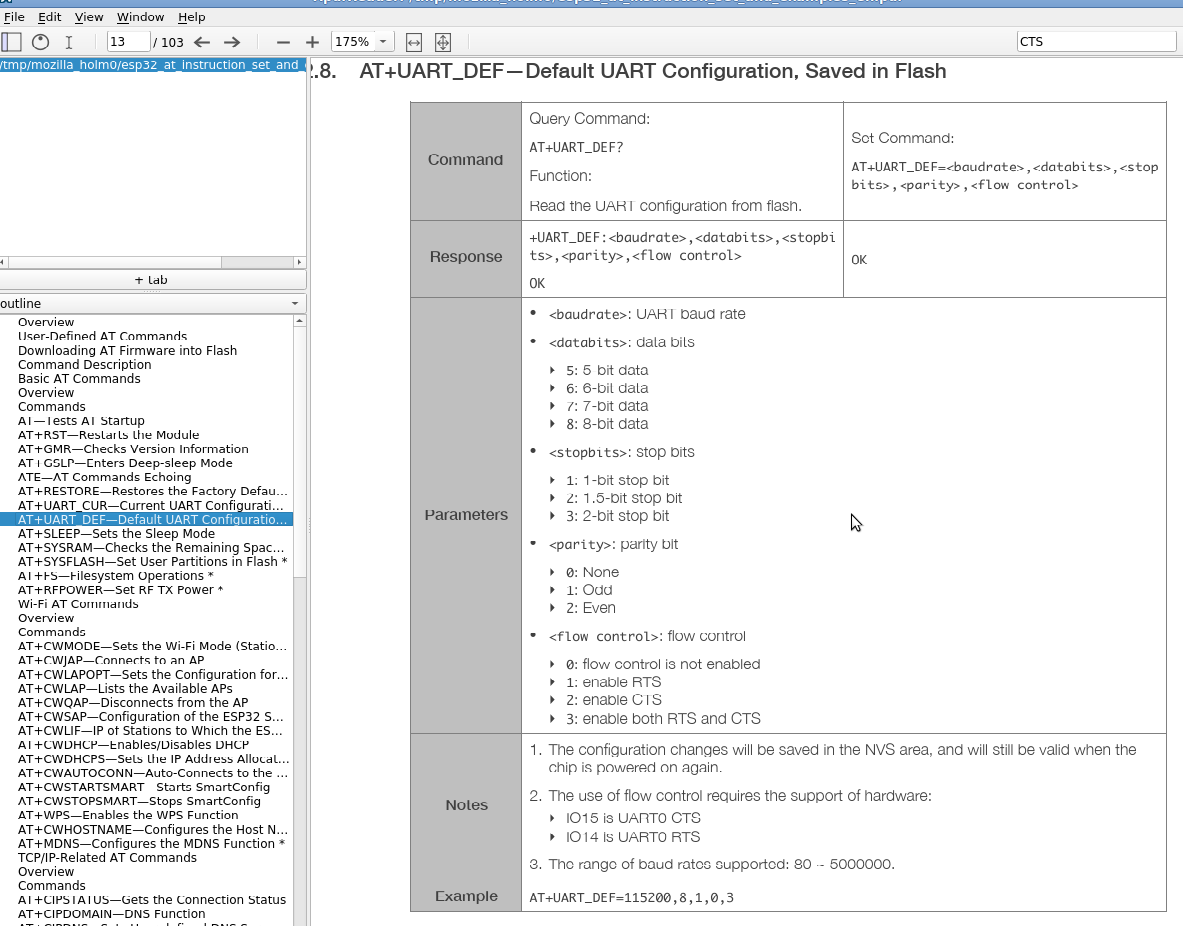This screenshot has width=1183, height=926.
Task: Jump to AT+FS—Filesystem Operations entry
Action: pos(115,576)
